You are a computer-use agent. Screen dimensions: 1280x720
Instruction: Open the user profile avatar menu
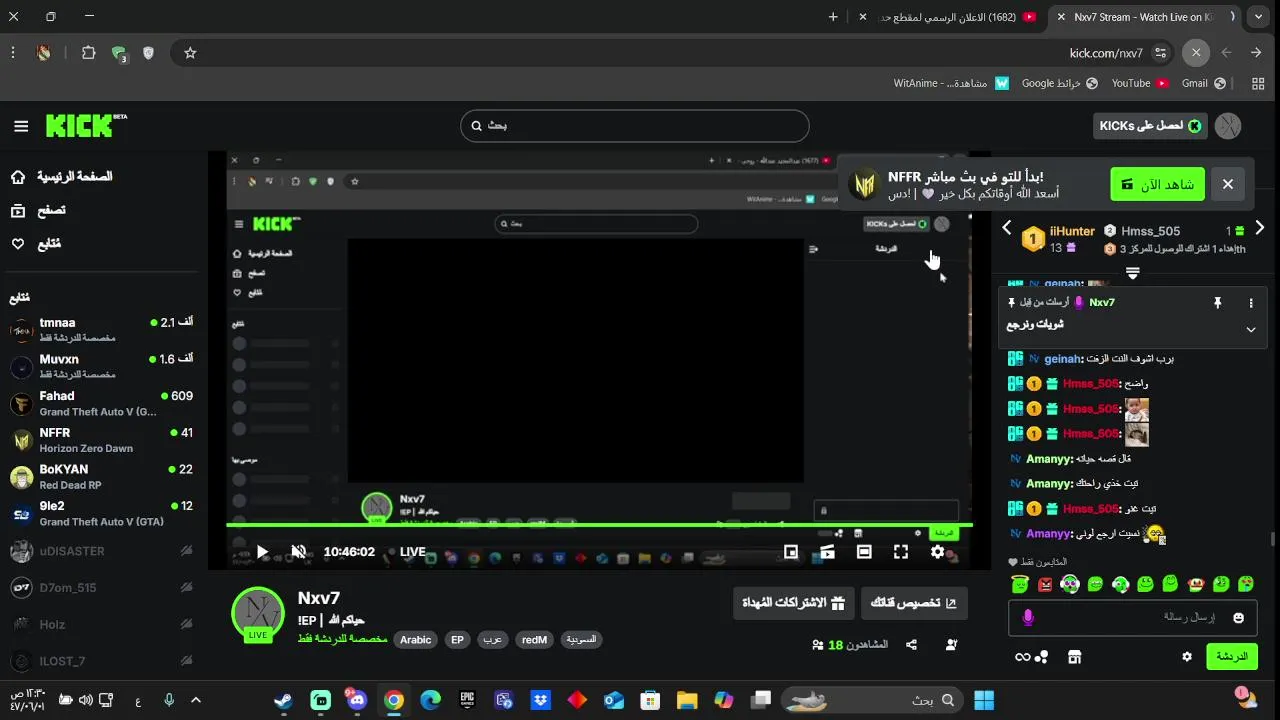[1228, 126]
